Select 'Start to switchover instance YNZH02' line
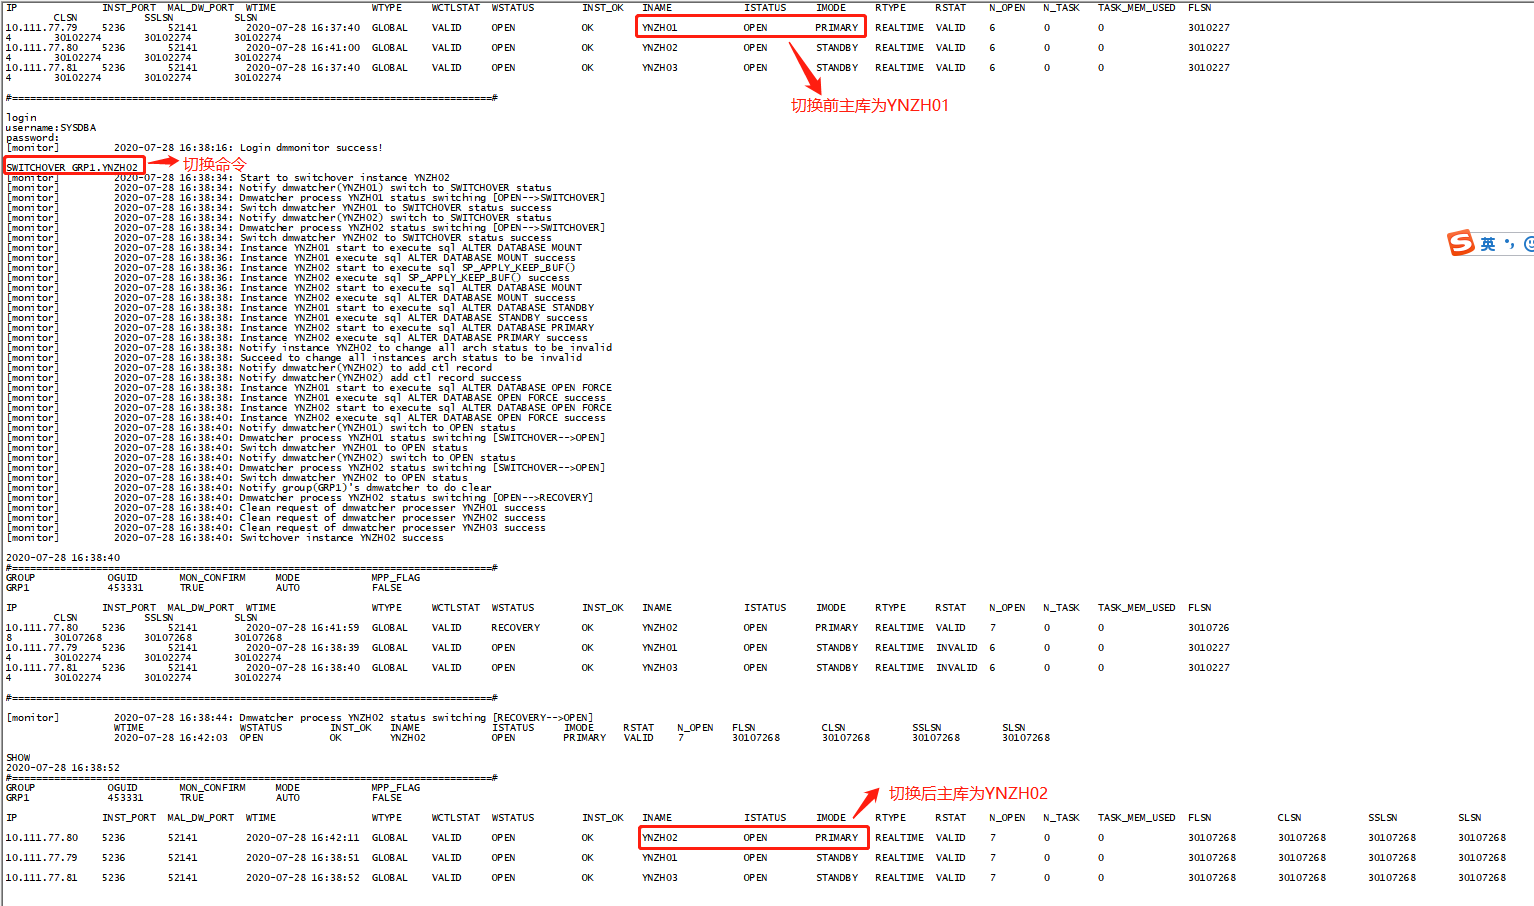The image size is (1534, 906). [x=345, y=178]
